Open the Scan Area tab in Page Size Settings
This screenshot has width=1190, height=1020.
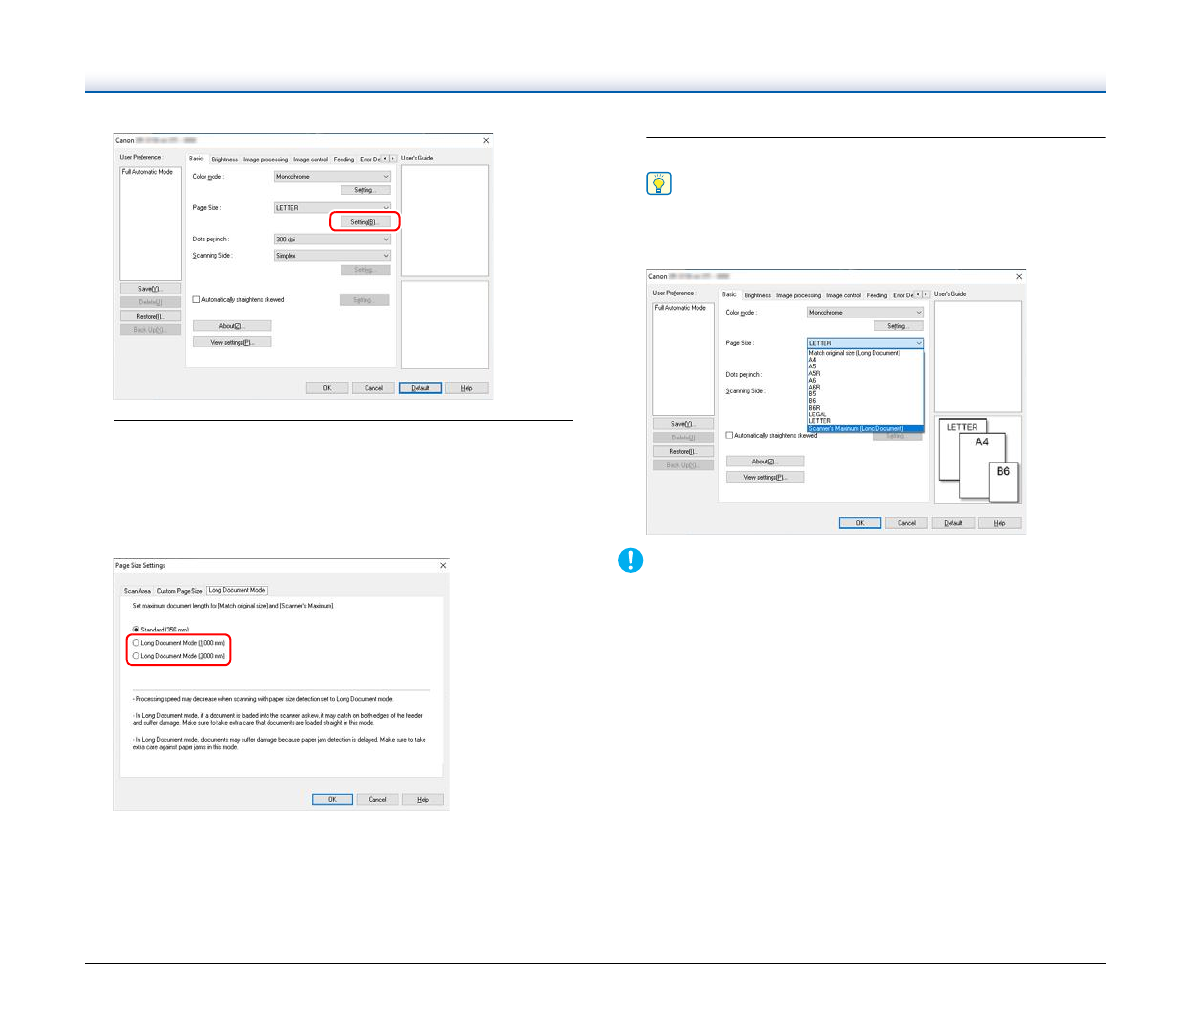[137, 591]
